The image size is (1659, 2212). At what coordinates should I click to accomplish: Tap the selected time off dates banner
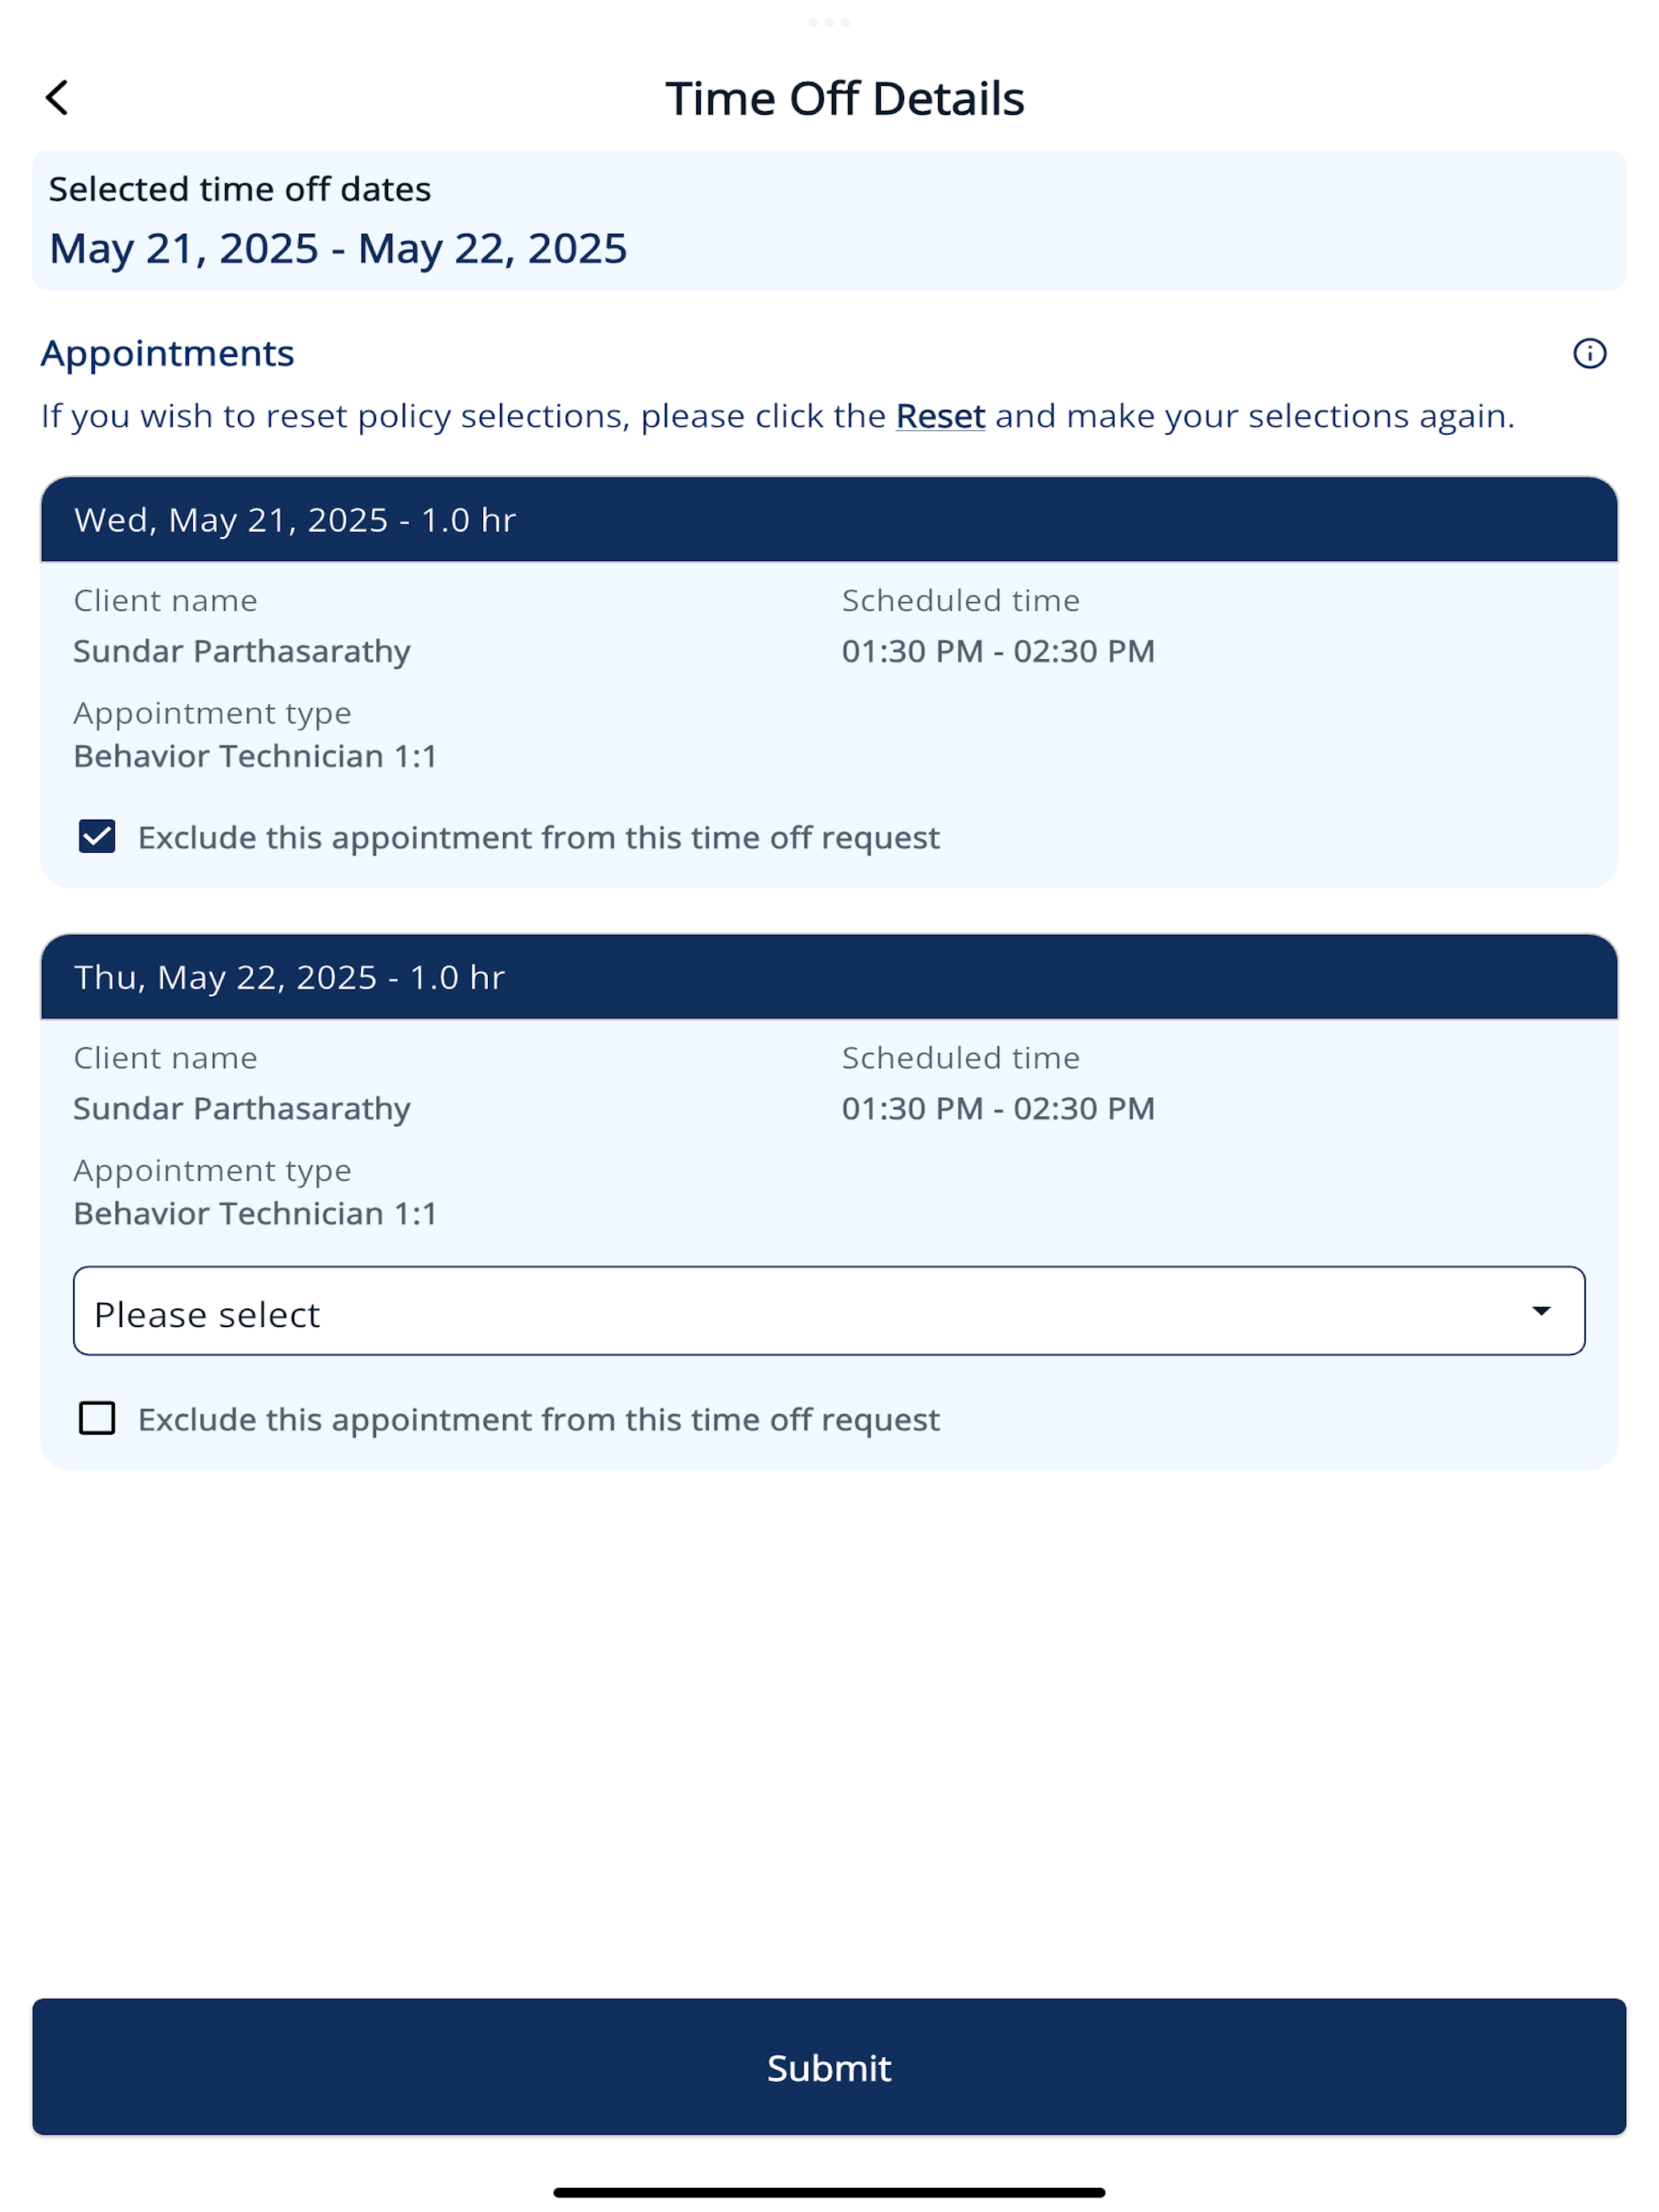(x=829, y=220)
